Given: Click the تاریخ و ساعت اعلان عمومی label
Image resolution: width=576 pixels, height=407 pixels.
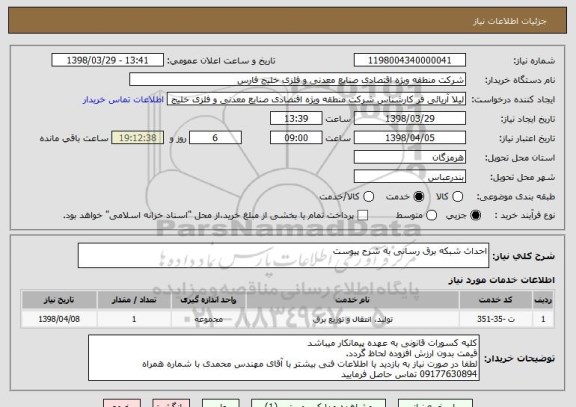Looking at the screenshot, I should point(221,61).
